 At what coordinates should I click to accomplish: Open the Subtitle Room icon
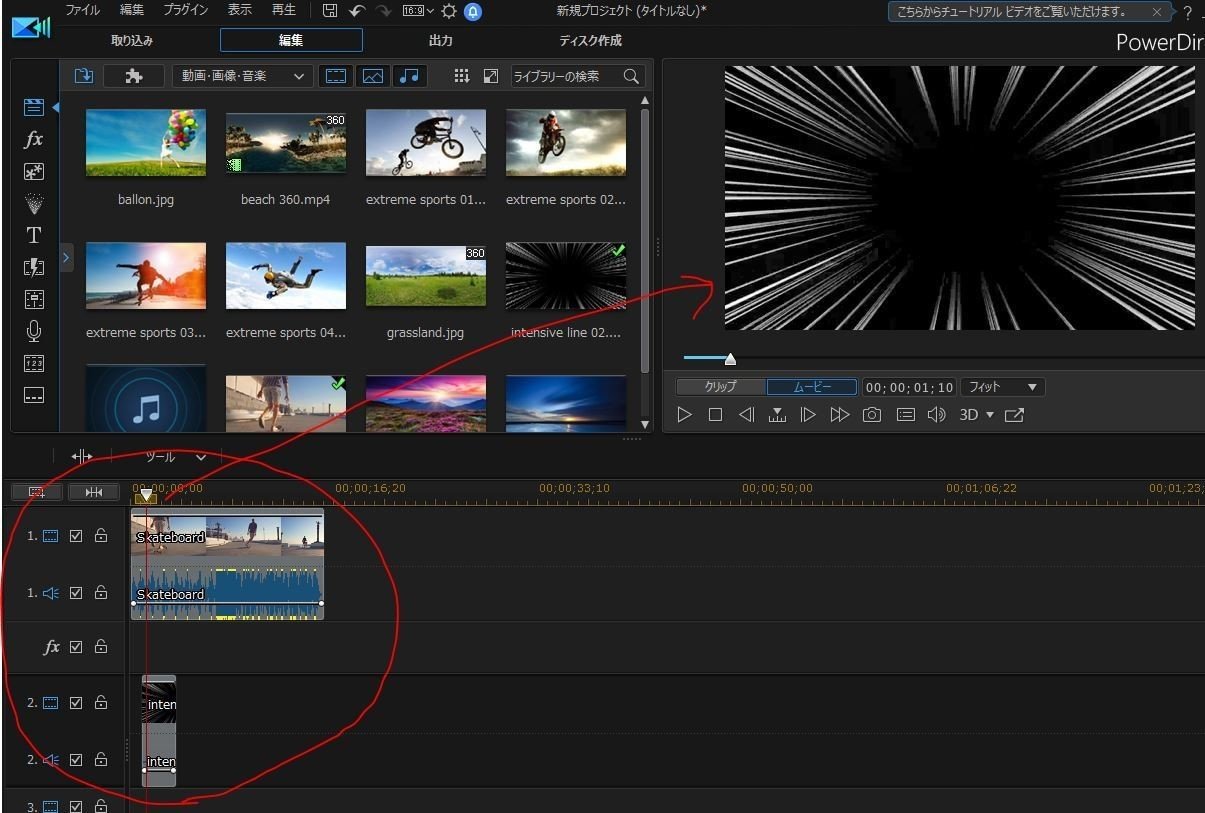(x=34, y=395)
